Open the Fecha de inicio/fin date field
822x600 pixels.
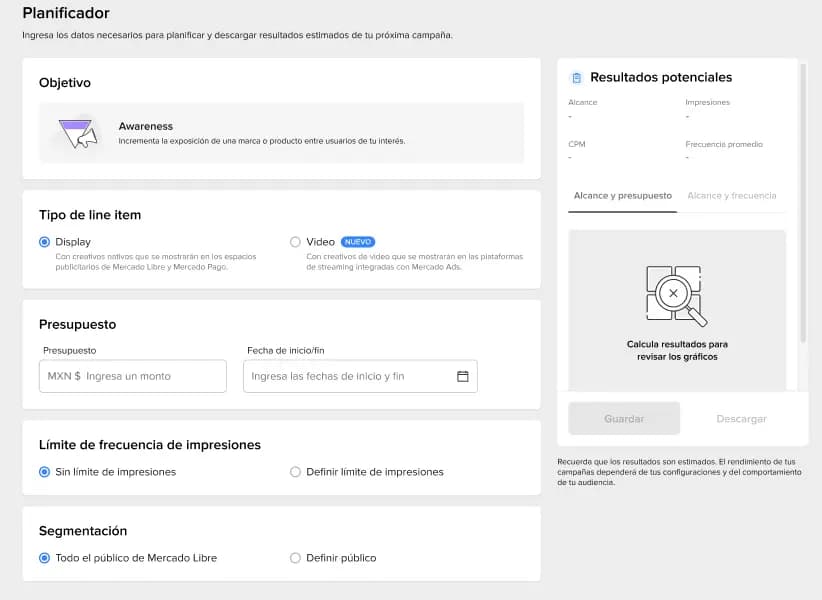click(360, 376)
